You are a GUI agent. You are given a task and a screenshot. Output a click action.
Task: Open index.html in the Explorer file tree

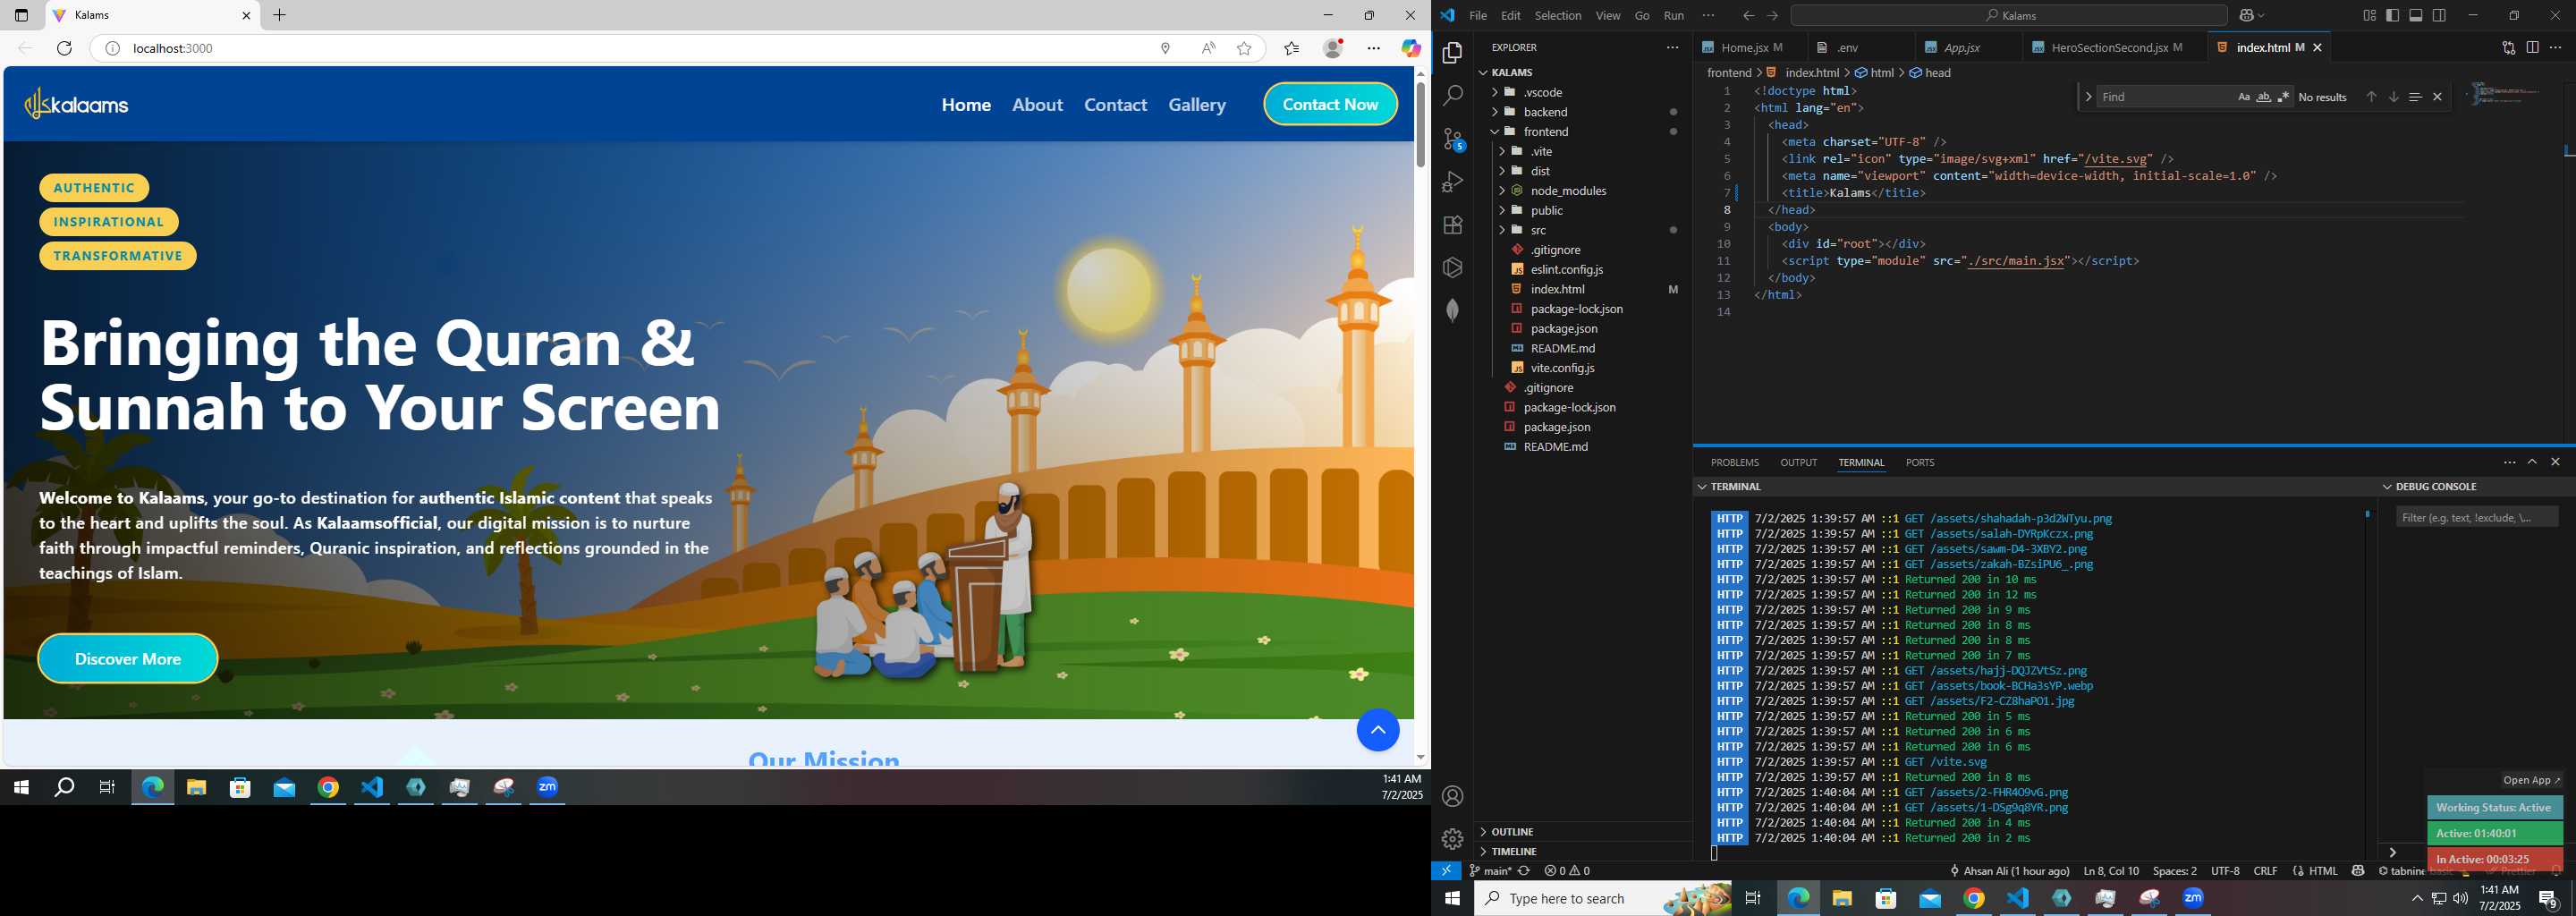(1557, 289)
